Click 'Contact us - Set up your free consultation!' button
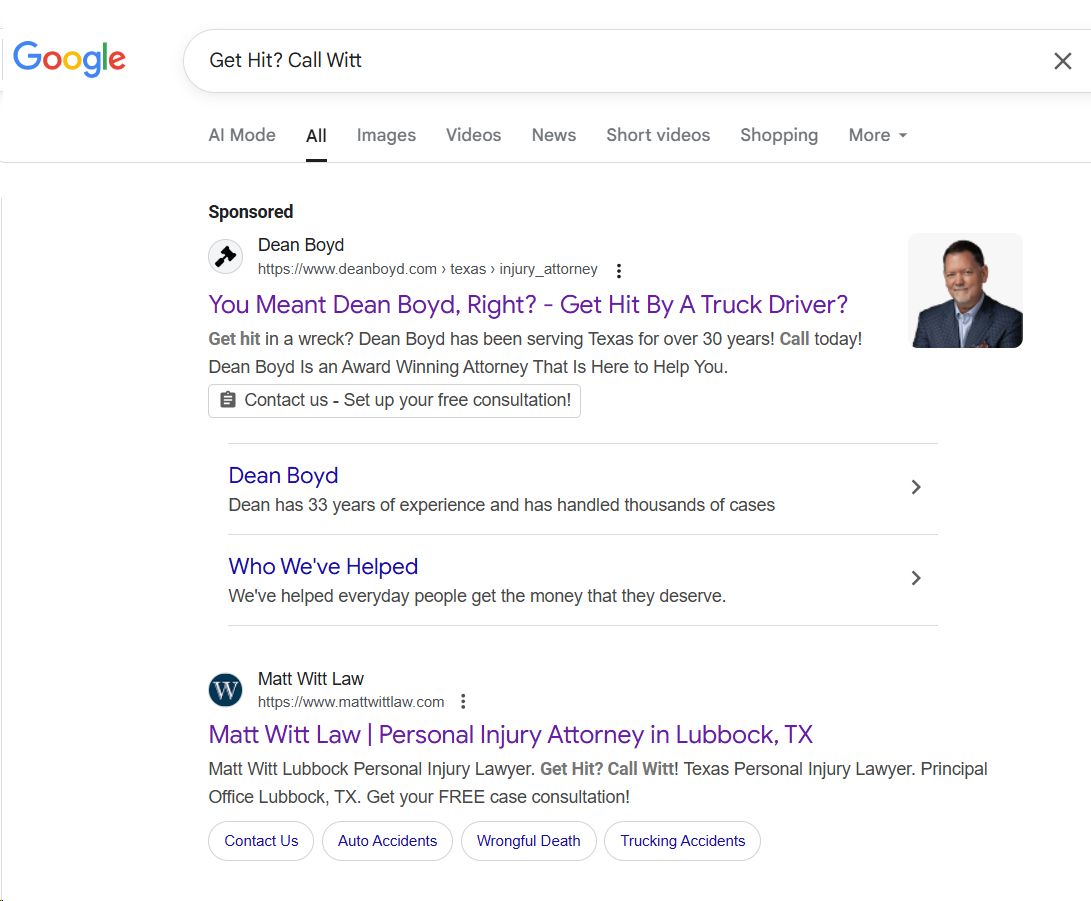 coord(395,401)
